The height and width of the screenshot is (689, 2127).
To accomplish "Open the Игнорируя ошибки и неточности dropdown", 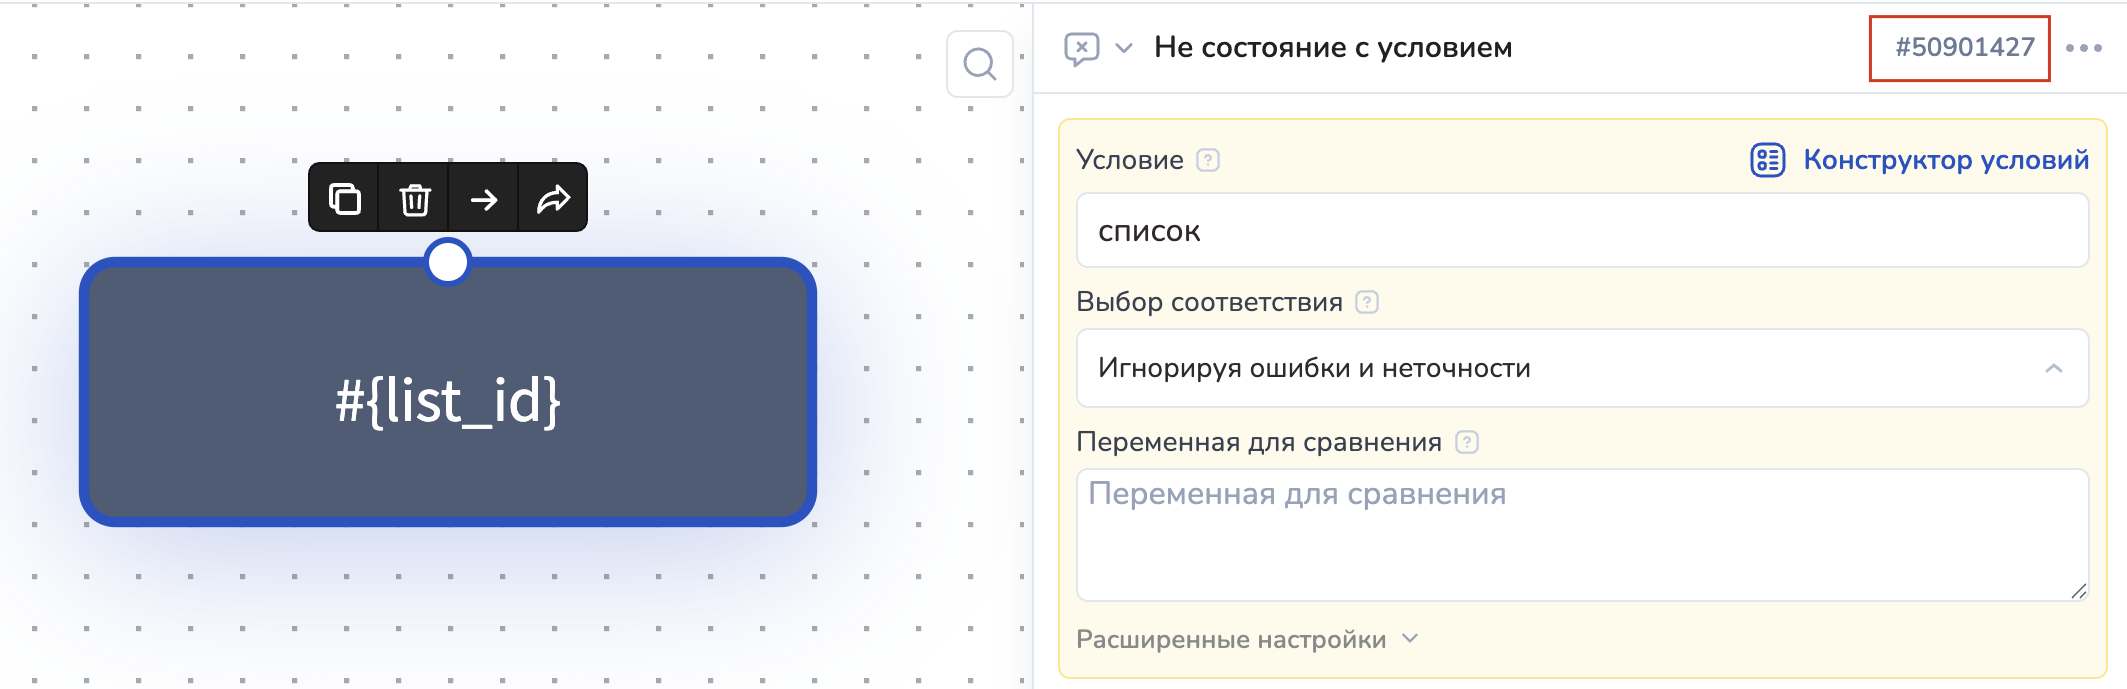I will pyautogui.click(x=1582, y=368).
